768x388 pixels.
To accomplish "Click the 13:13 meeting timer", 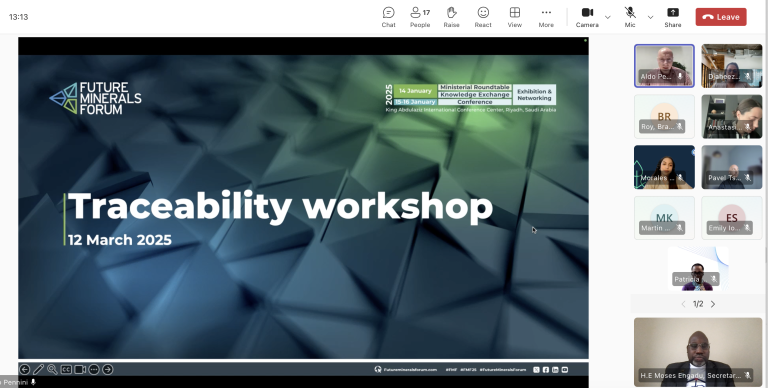I will tap(18, 17).
